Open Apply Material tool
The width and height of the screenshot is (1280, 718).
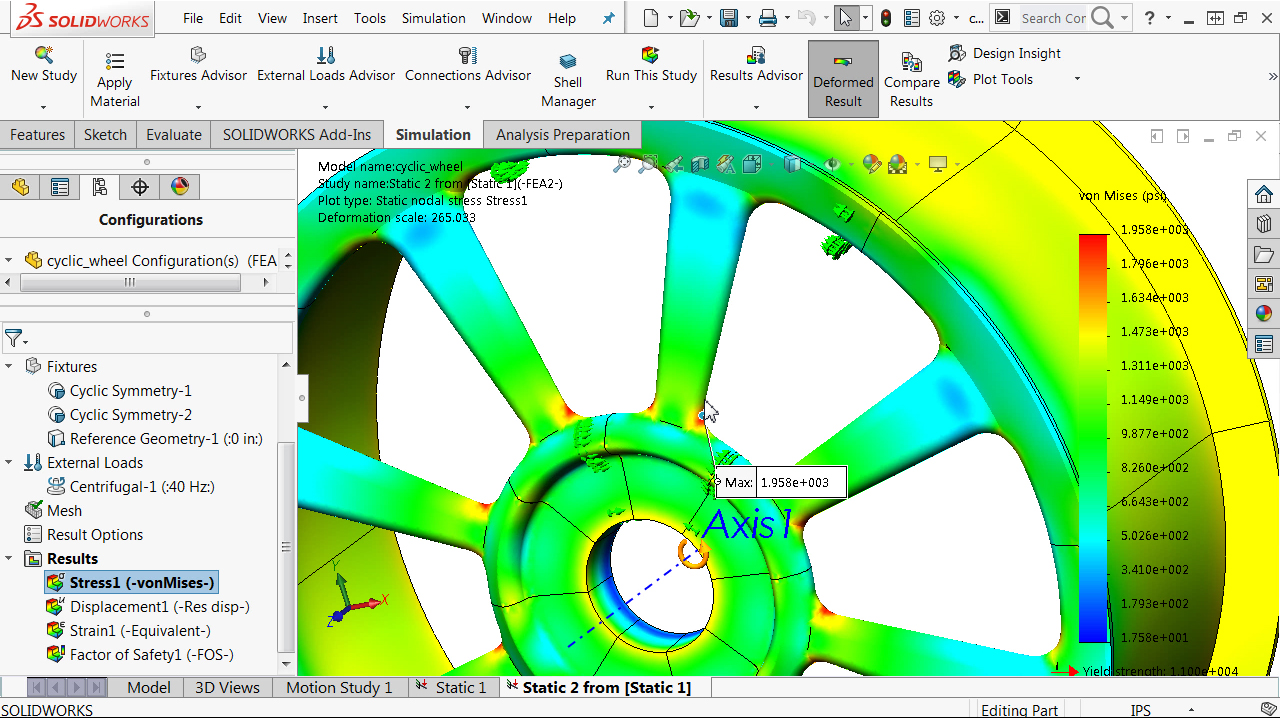tap(115, 62)
